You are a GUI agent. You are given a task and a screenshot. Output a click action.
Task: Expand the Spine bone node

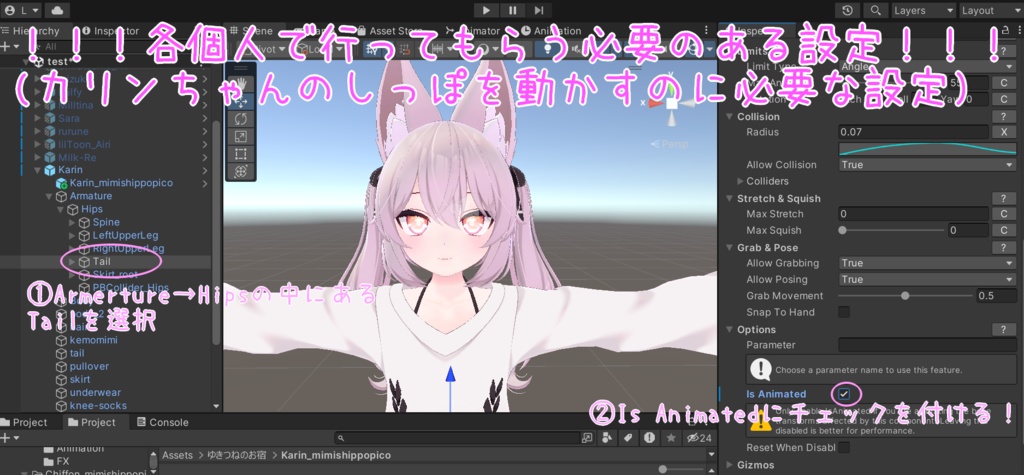pos(72,222)
